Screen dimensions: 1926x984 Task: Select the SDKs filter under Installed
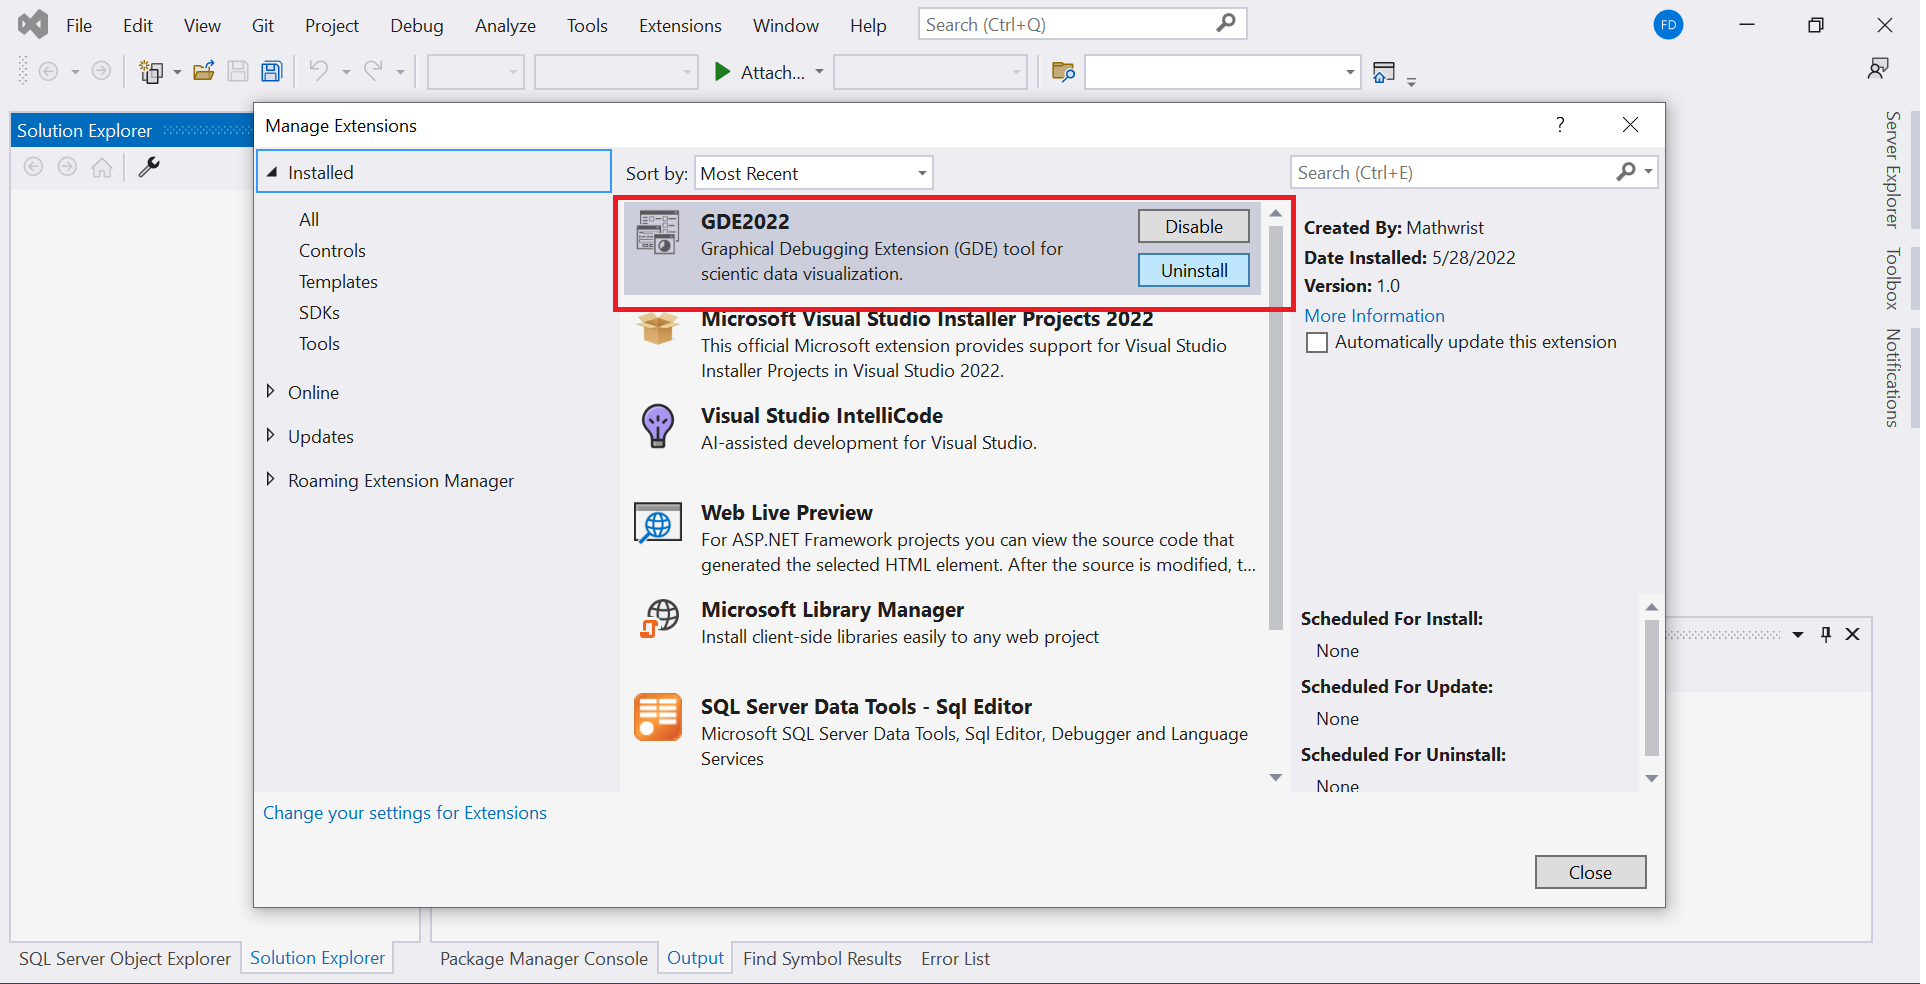[x=319, y=312]
